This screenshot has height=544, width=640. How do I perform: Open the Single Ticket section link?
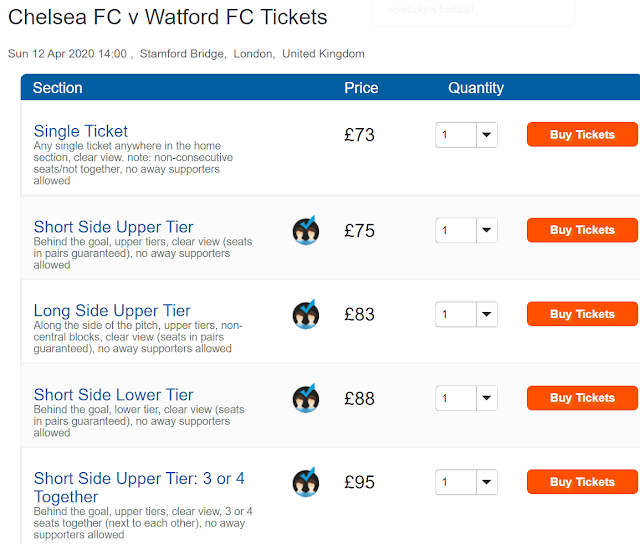click(81, 131)
